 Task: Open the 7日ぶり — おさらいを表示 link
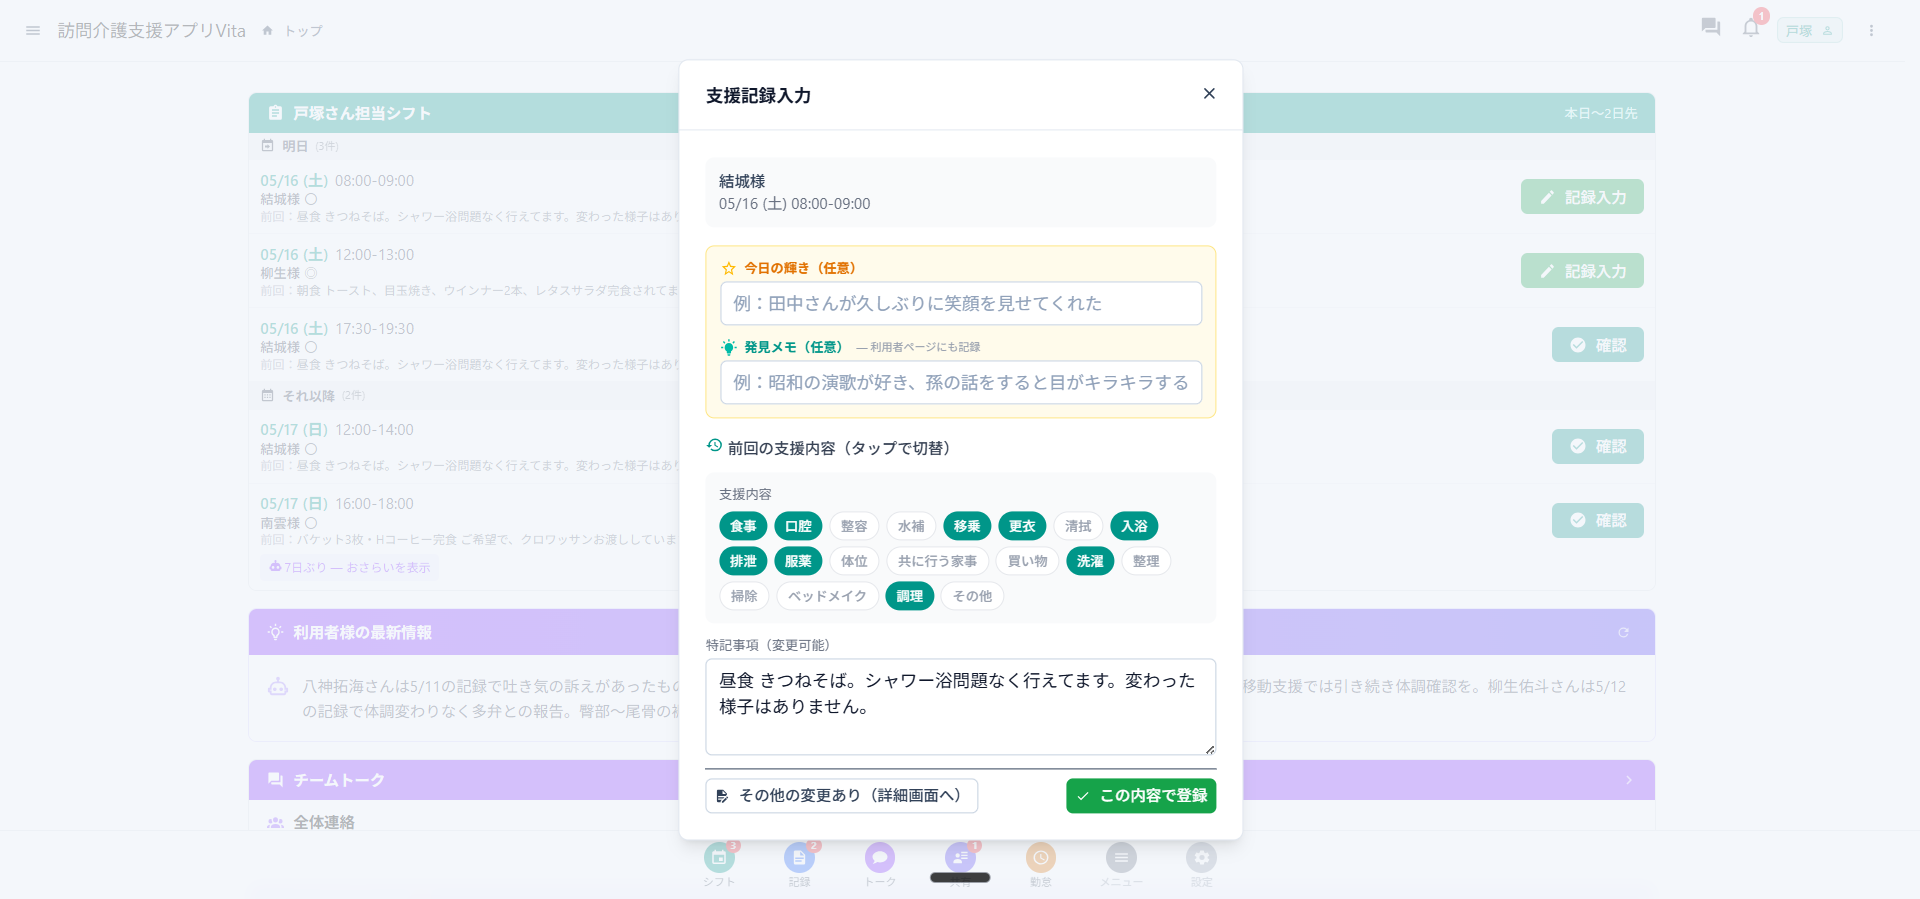tap(350, 567)
